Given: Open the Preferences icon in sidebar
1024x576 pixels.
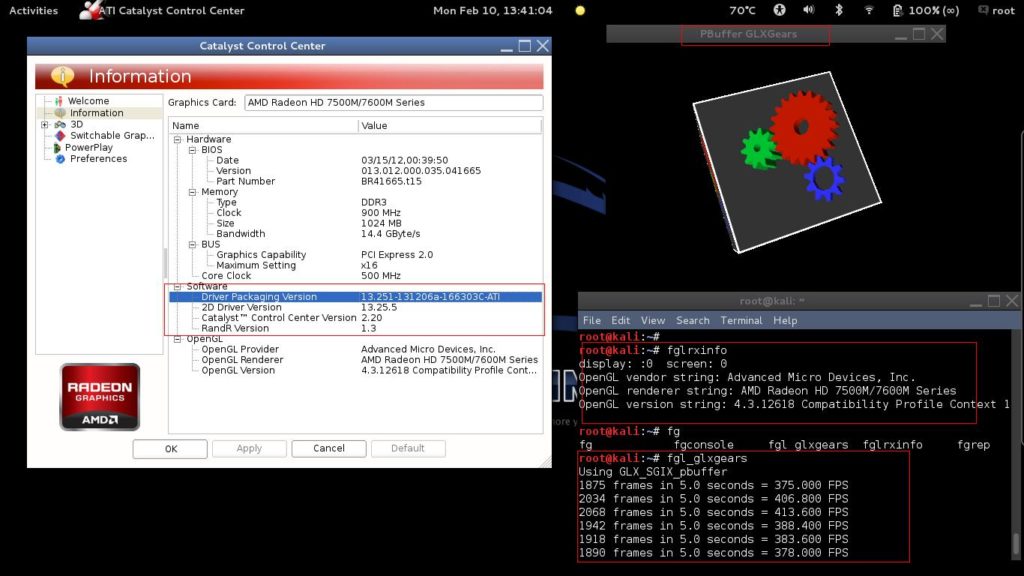Looking at the screenshot, I should pos(60,159).
